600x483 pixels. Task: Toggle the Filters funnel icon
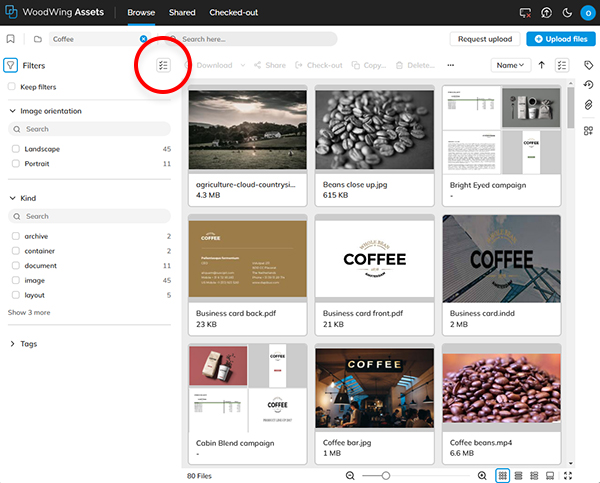11,65
